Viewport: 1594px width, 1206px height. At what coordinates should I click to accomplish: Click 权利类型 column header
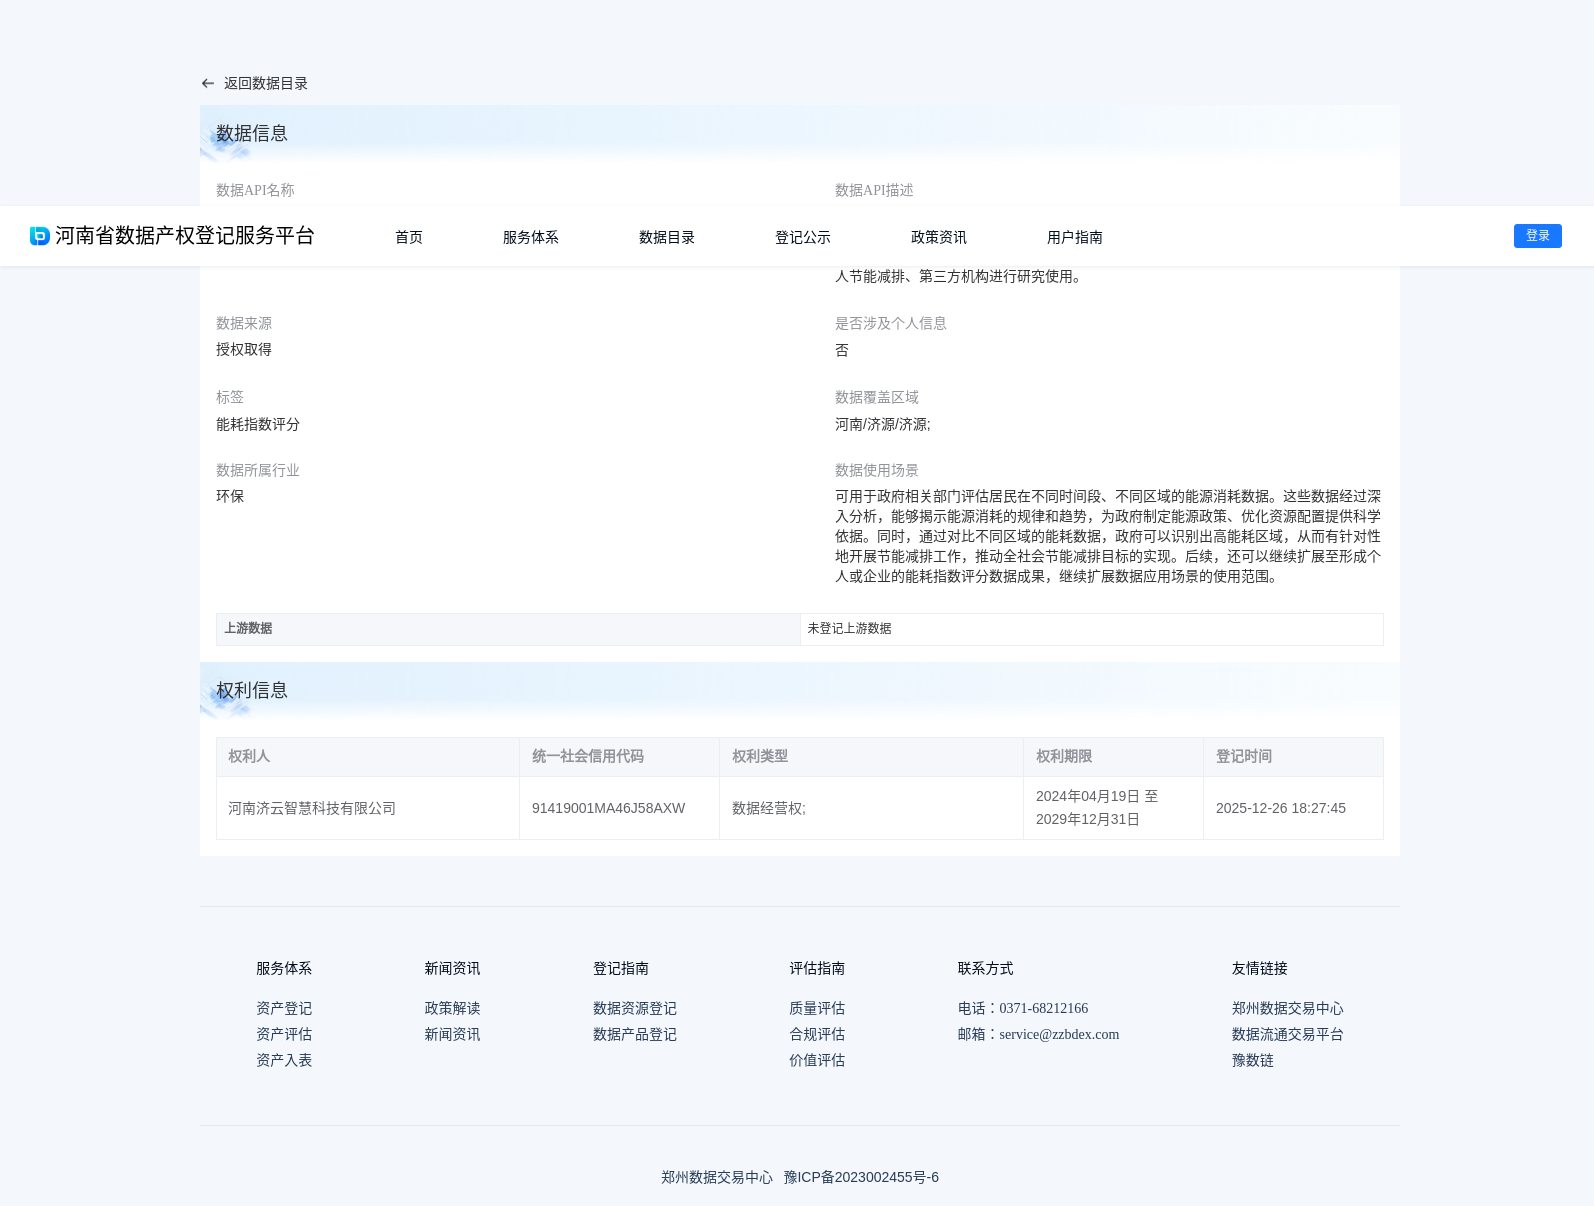point(871,756)
